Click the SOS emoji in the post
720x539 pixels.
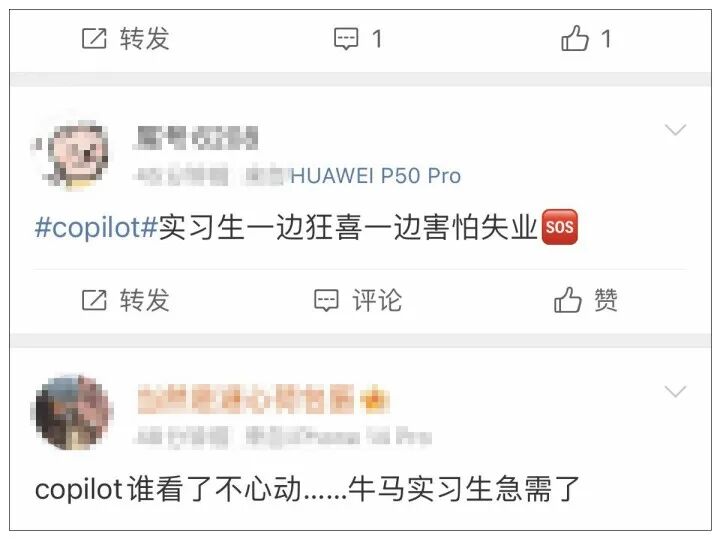coord(560,227)
